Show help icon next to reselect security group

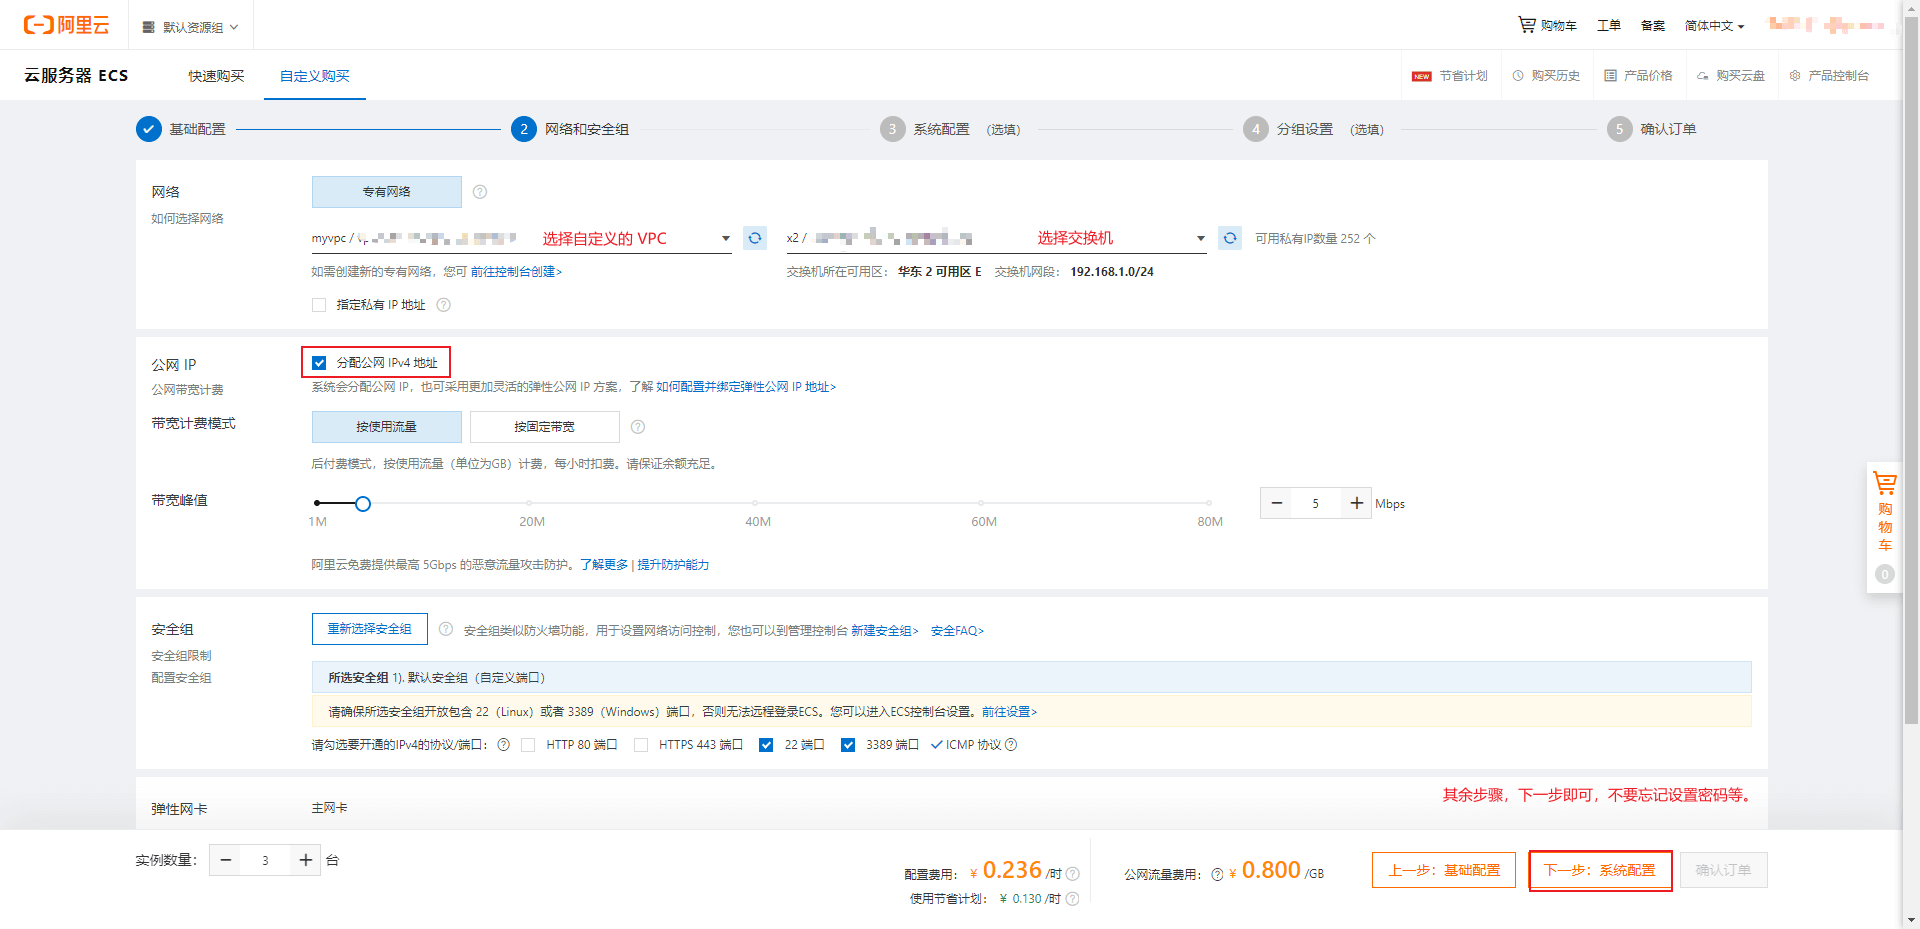[446, 629]
